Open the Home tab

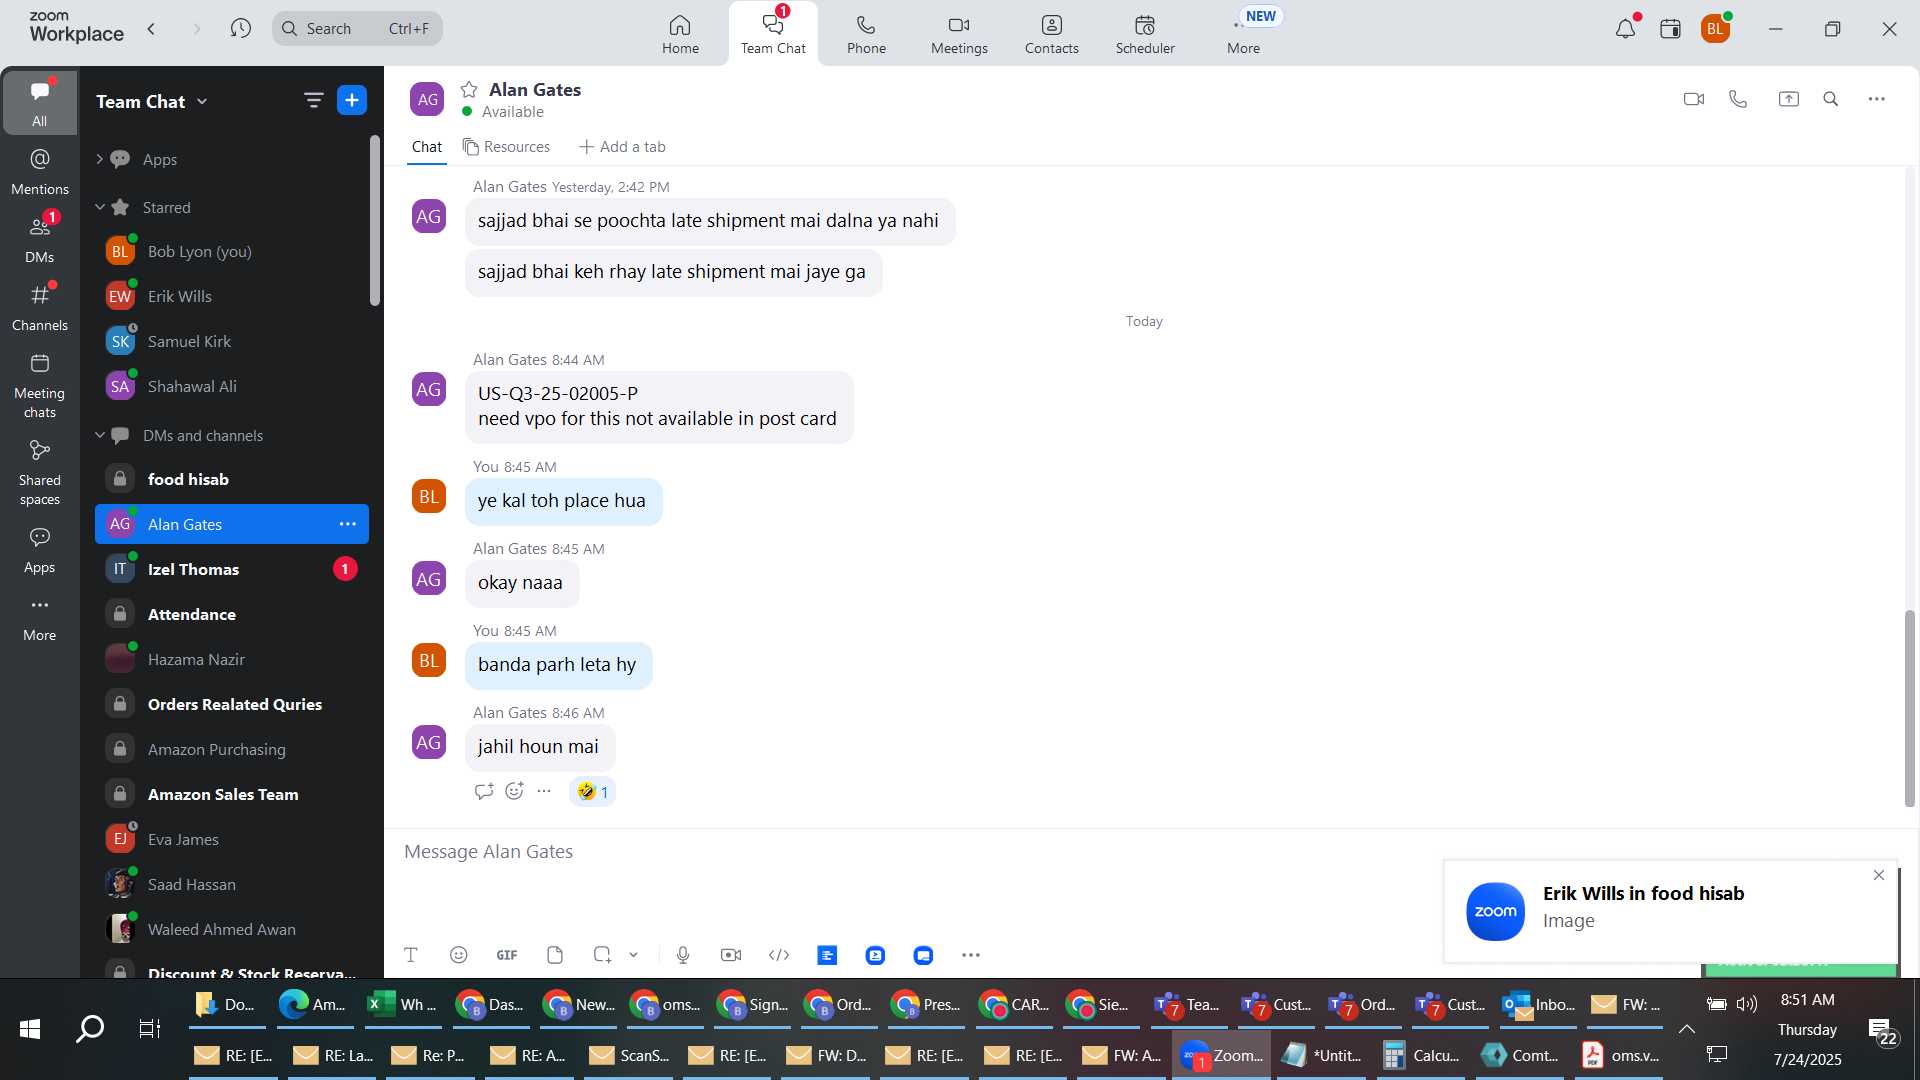pos(680,34)
